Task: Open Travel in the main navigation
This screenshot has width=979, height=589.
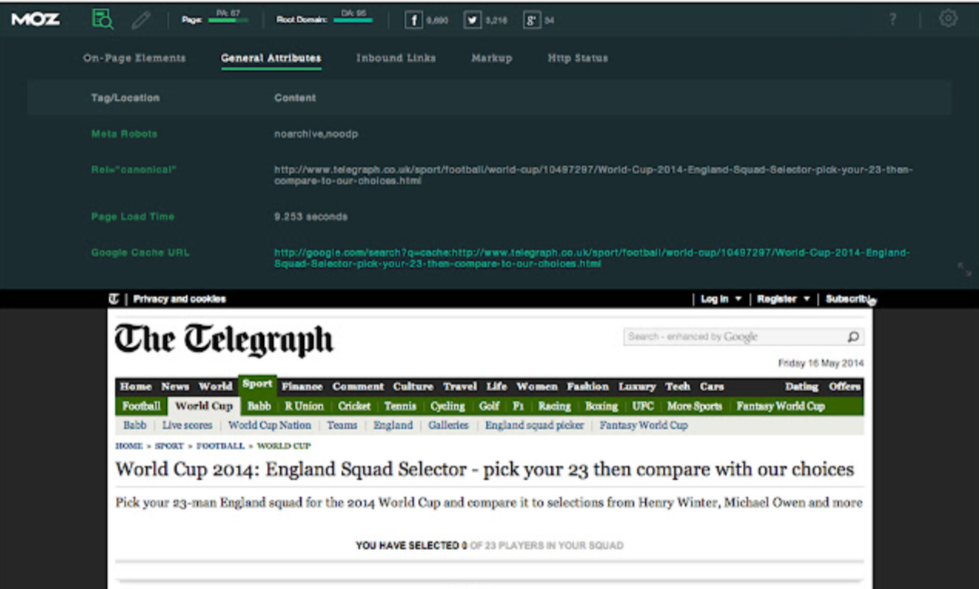Action: (x=460, y=386)
